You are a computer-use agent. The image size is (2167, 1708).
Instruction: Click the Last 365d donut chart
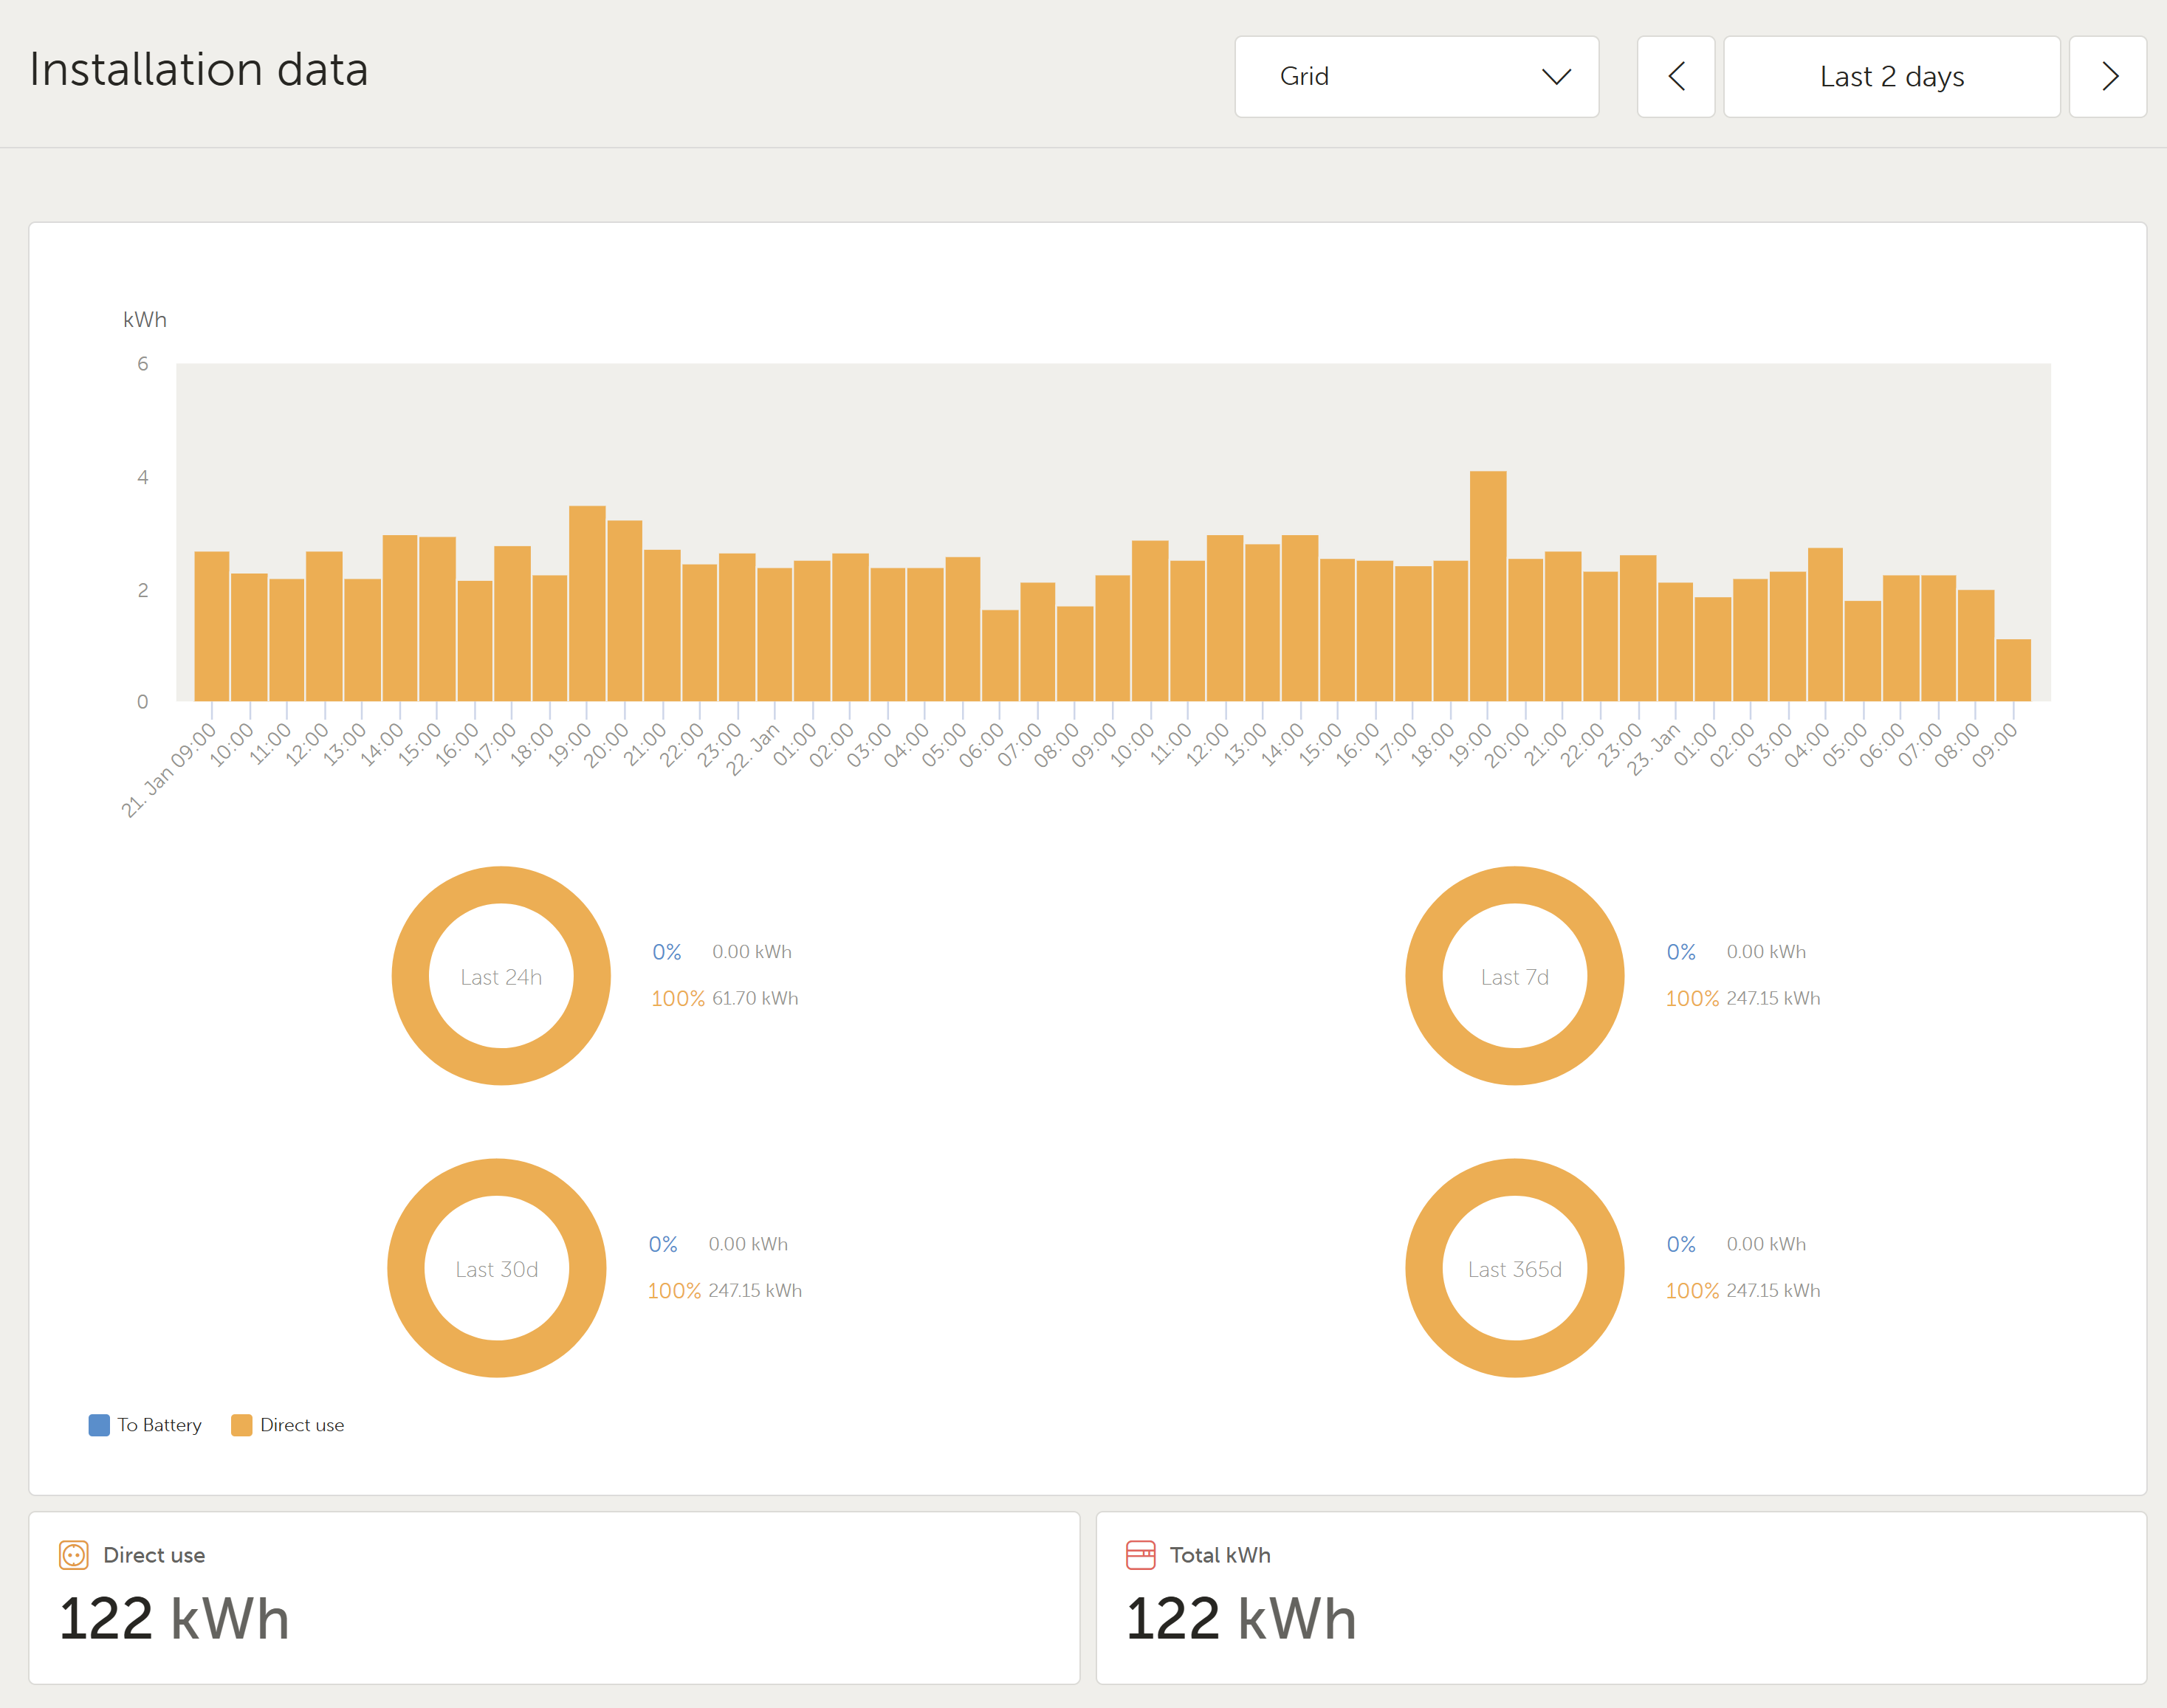[1514, 1268]
